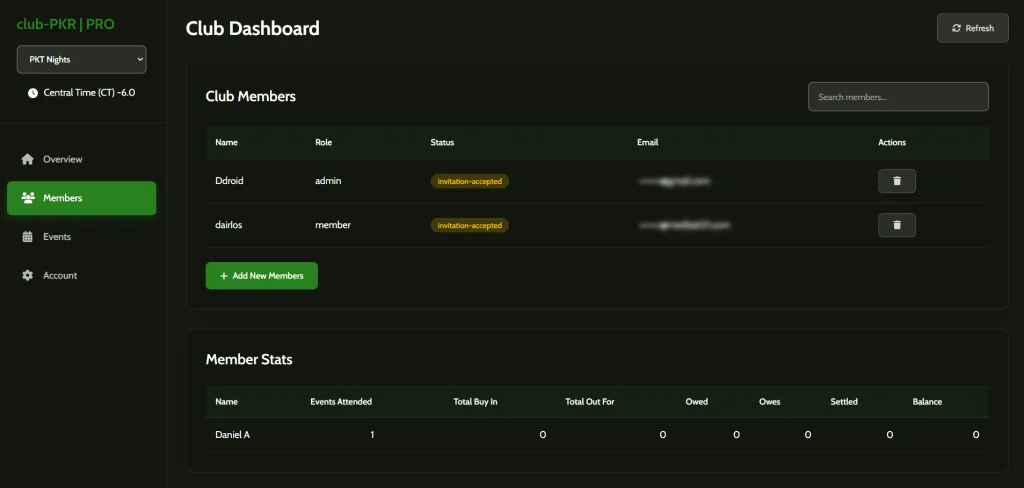
Task: Click the Total Buy In column header
Action: (x=475, y=402)
